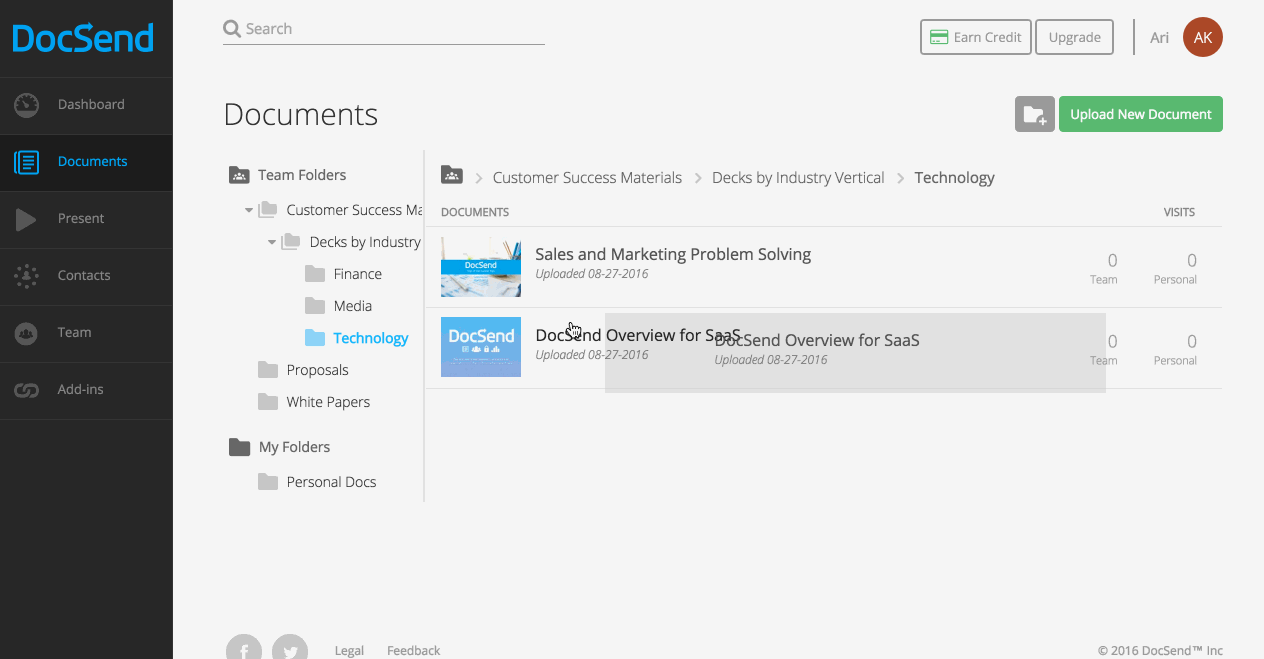Click the breadcrumb team folder root icon
The height and width of the screenshot is (659, 1264).
click(x=452, y=175)
